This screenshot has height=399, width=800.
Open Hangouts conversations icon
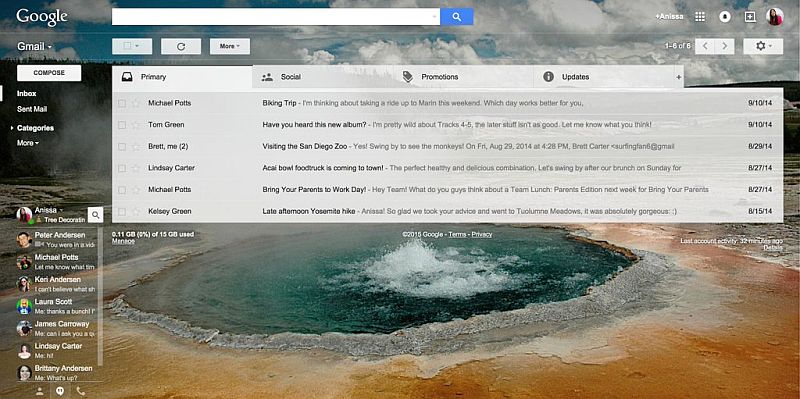[60, 391]
